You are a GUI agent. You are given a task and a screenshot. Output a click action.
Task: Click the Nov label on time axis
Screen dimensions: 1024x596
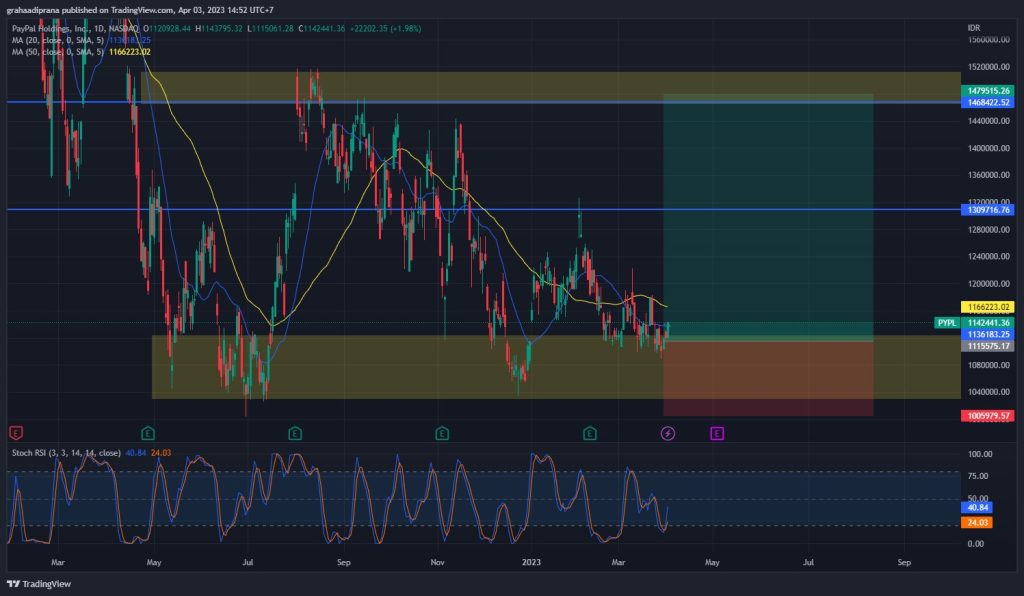click(438, 562)
